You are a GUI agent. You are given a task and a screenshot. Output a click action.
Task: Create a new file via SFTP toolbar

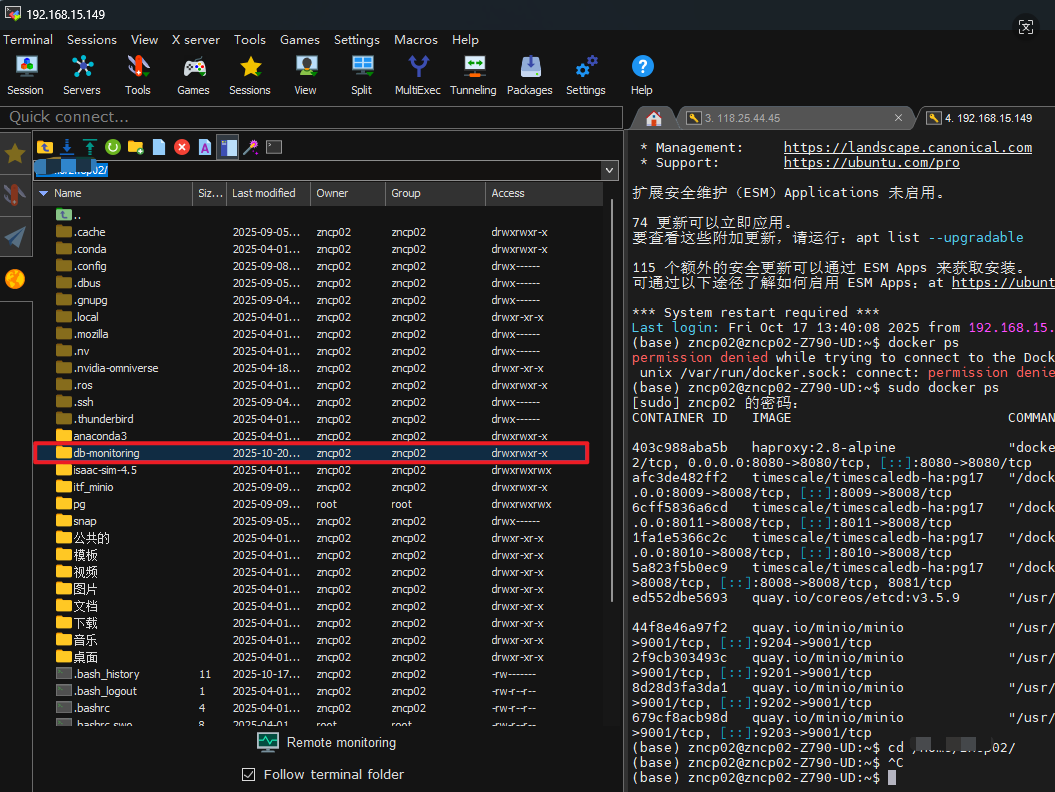[x=159, y=147]
